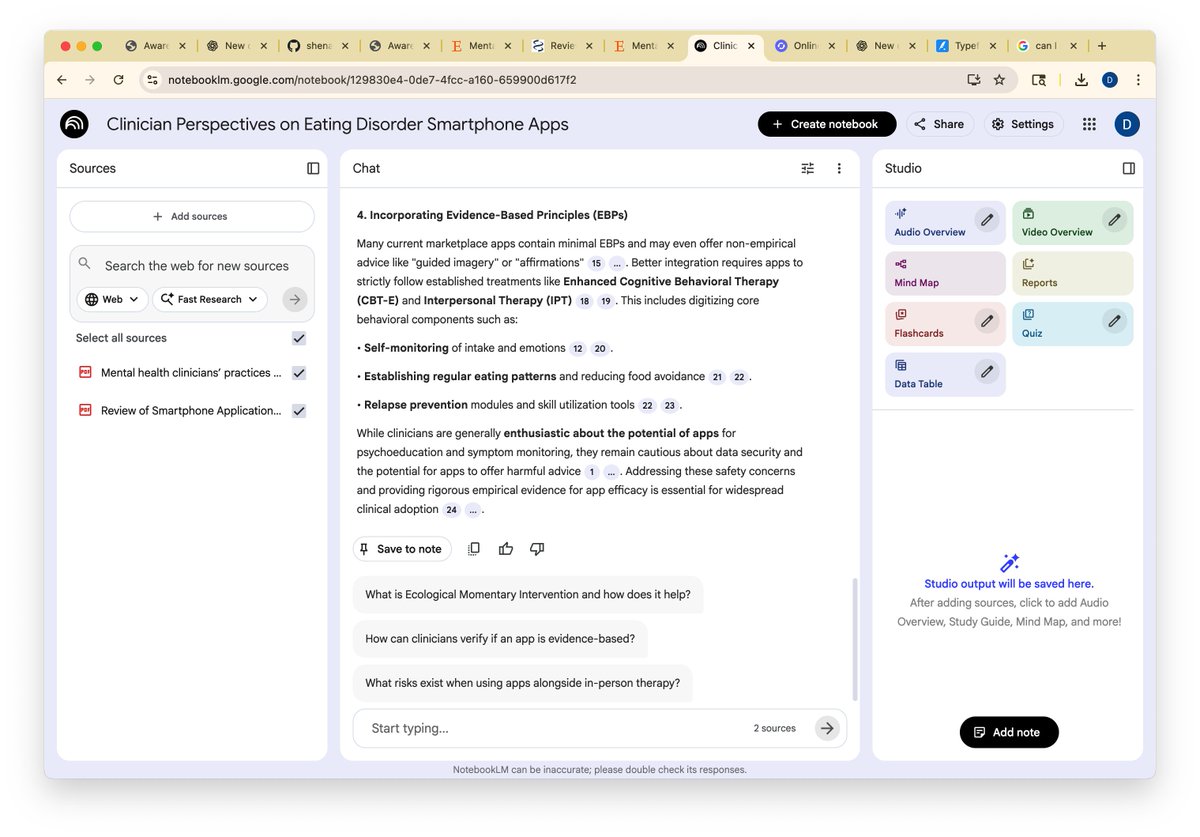Screen dimensions: 1200x837
Task: Ask how clinicians verify evidence-based apps
Action: 500,639
